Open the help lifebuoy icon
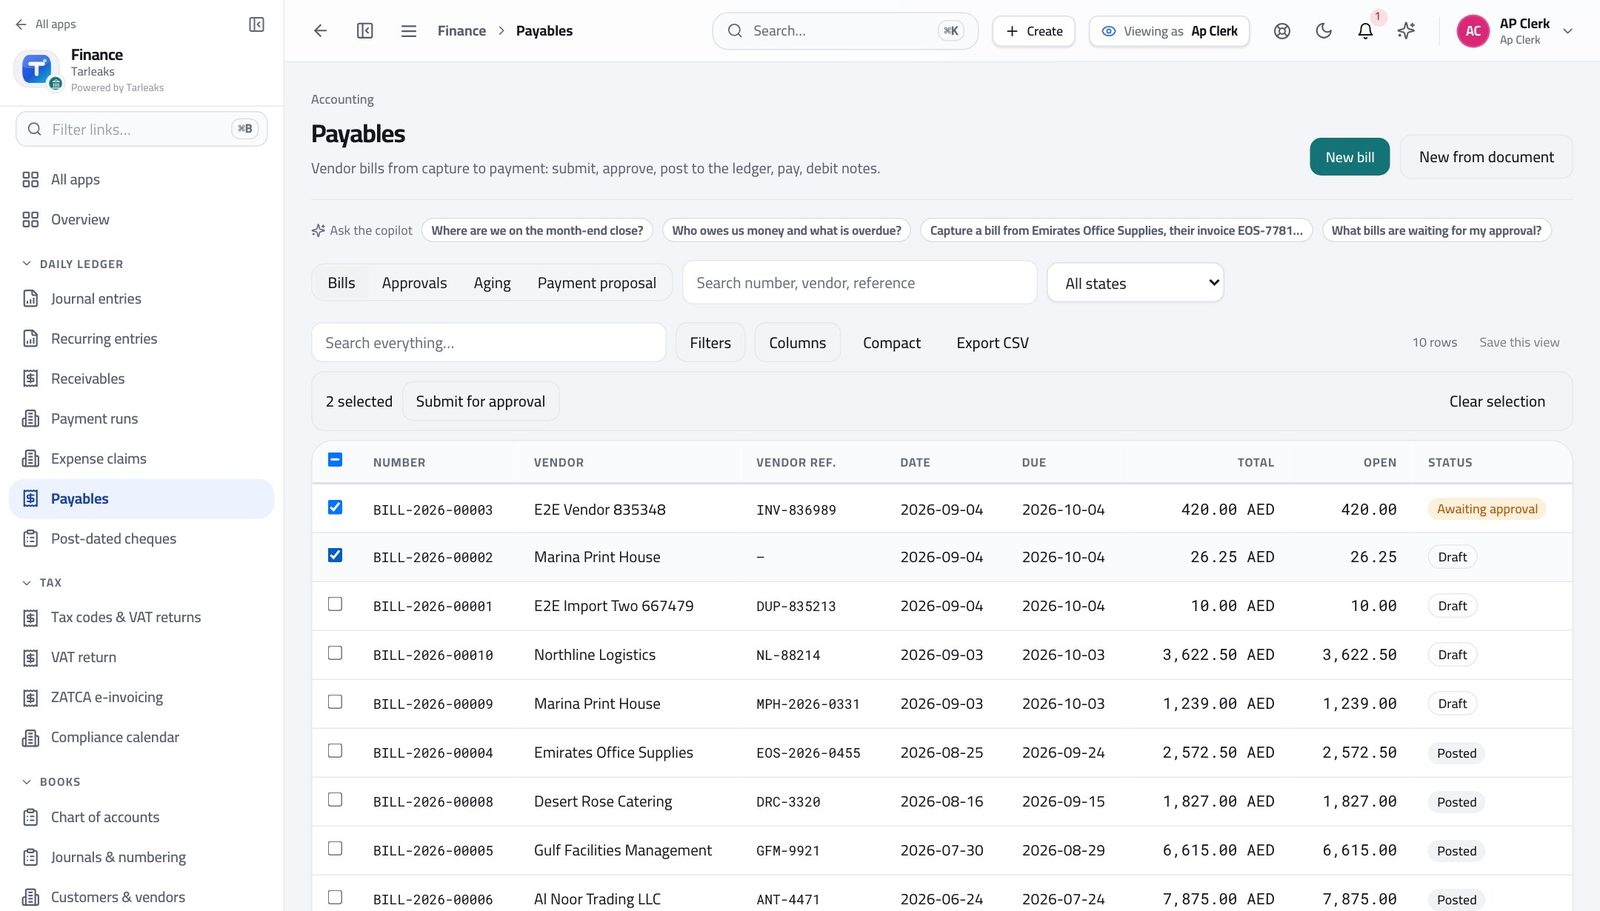The width and height of the screenshot is (1600, 911). coord(1282,31)
